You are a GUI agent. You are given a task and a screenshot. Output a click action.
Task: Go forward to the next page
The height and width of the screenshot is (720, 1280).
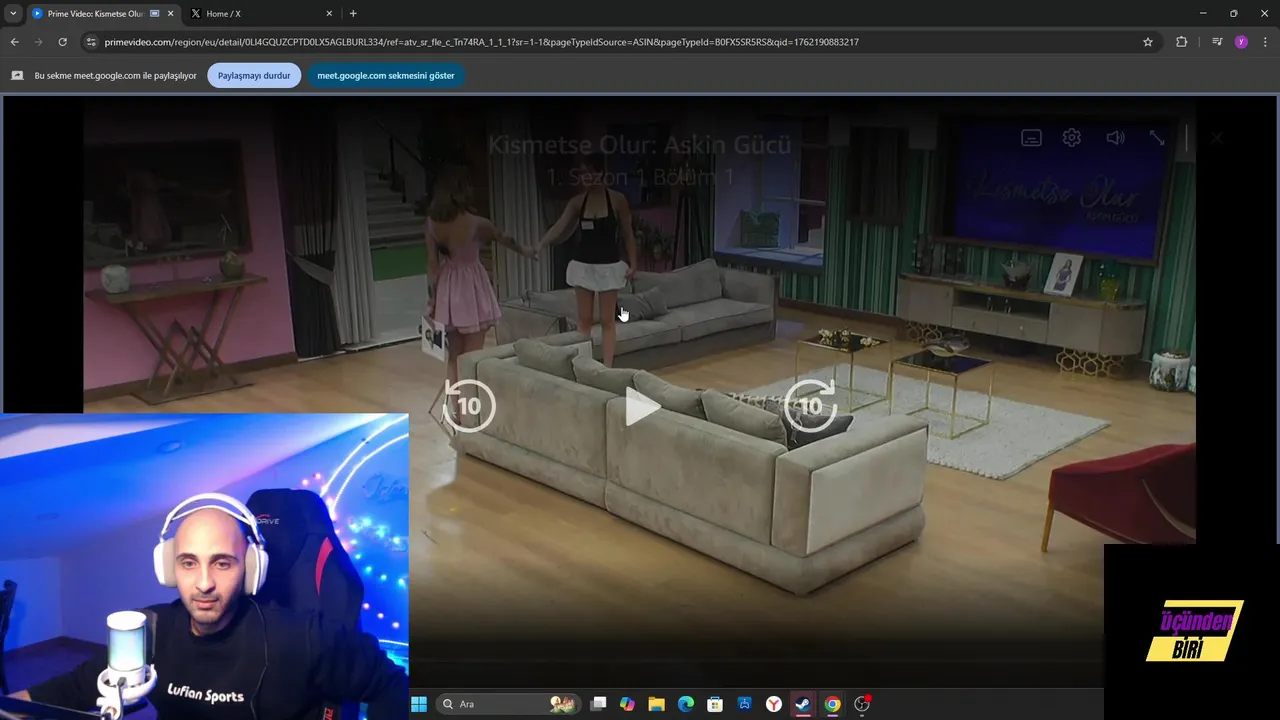point(38,42)
